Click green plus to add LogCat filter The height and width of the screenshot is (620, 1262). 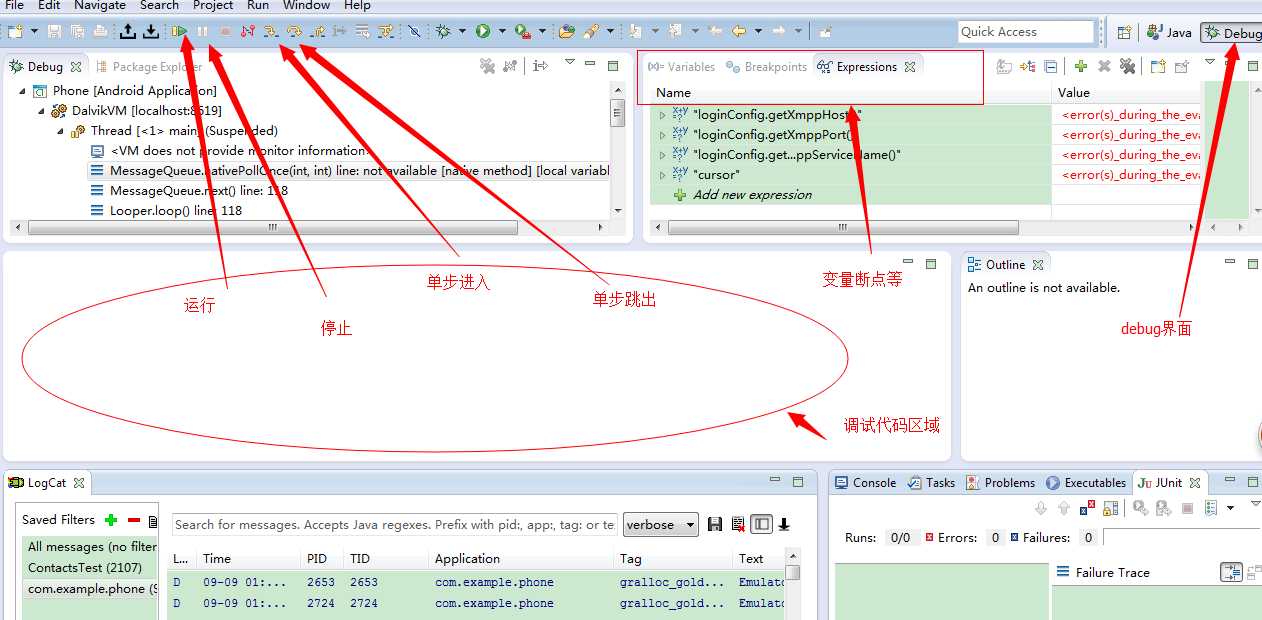pos(111,520)
